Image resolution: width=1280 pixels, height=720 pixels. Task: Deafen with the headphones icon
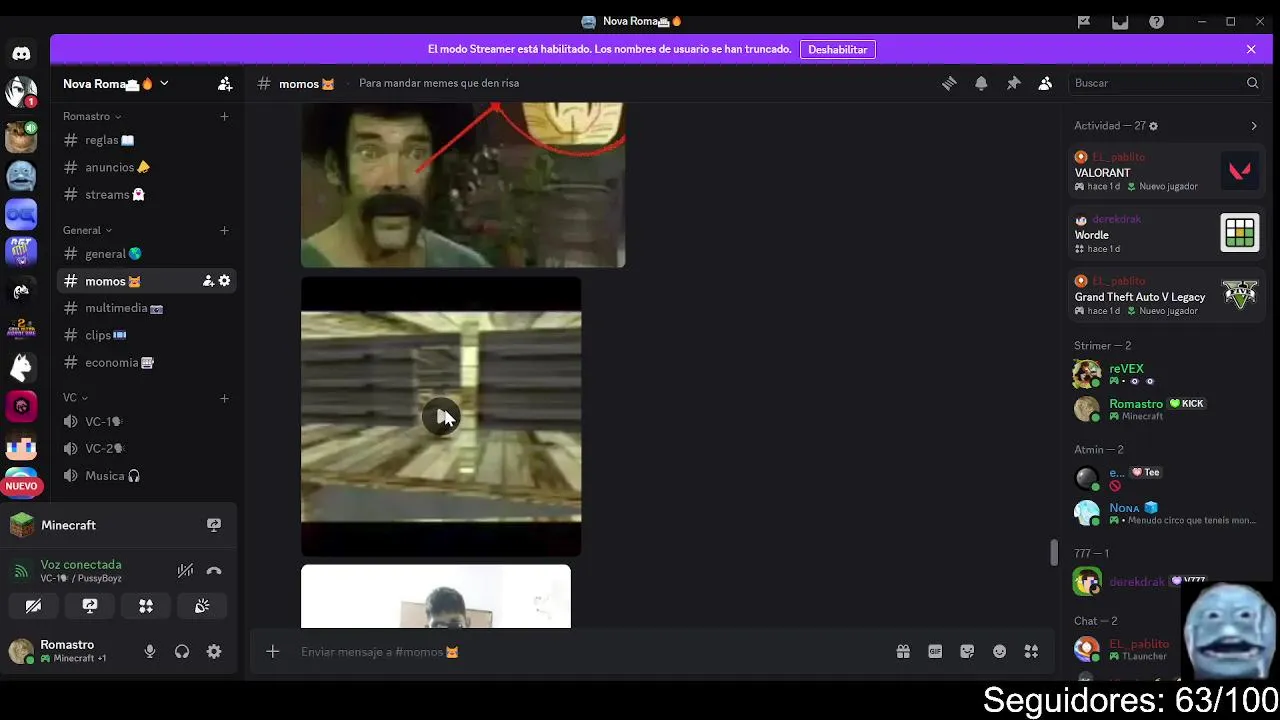coord(182,652)
